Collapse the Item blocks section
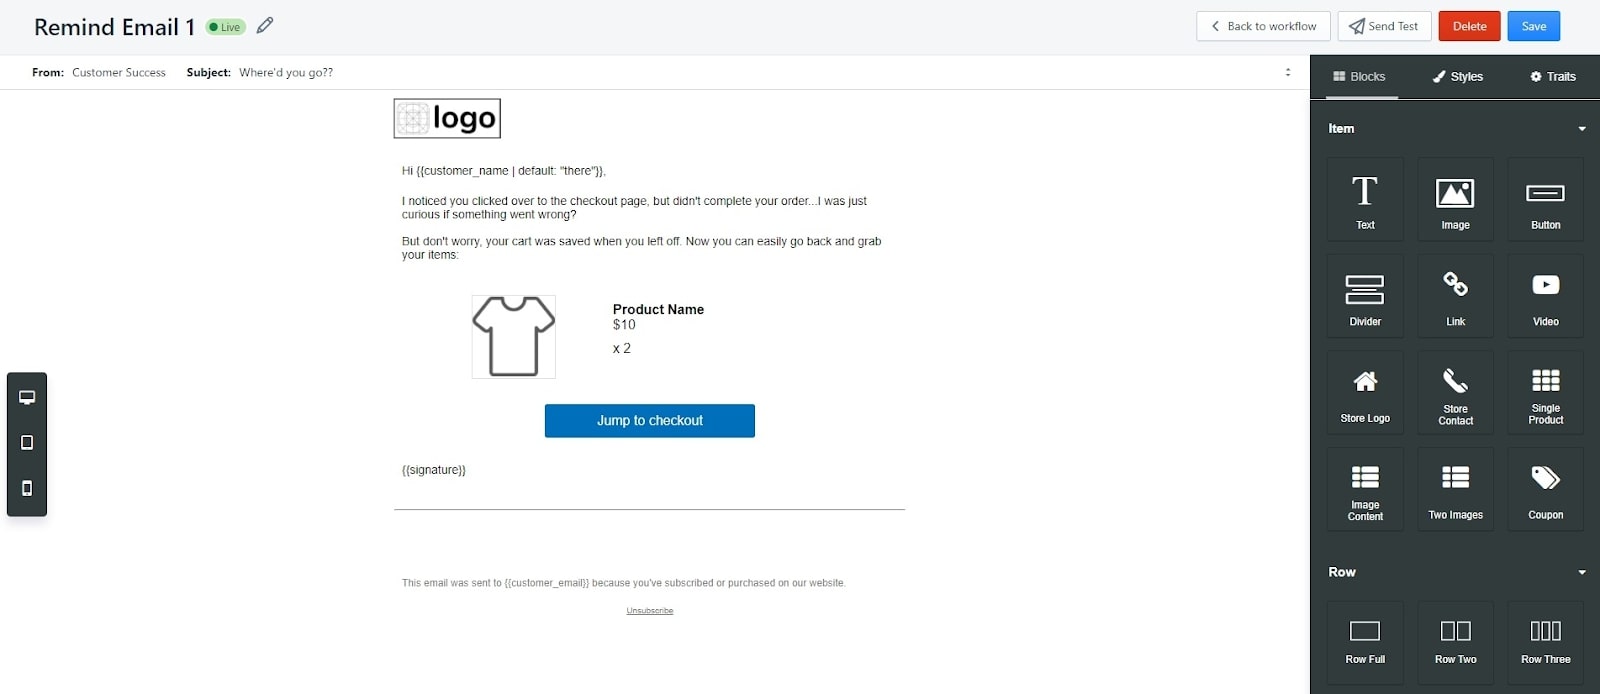 pos(1582,129)
